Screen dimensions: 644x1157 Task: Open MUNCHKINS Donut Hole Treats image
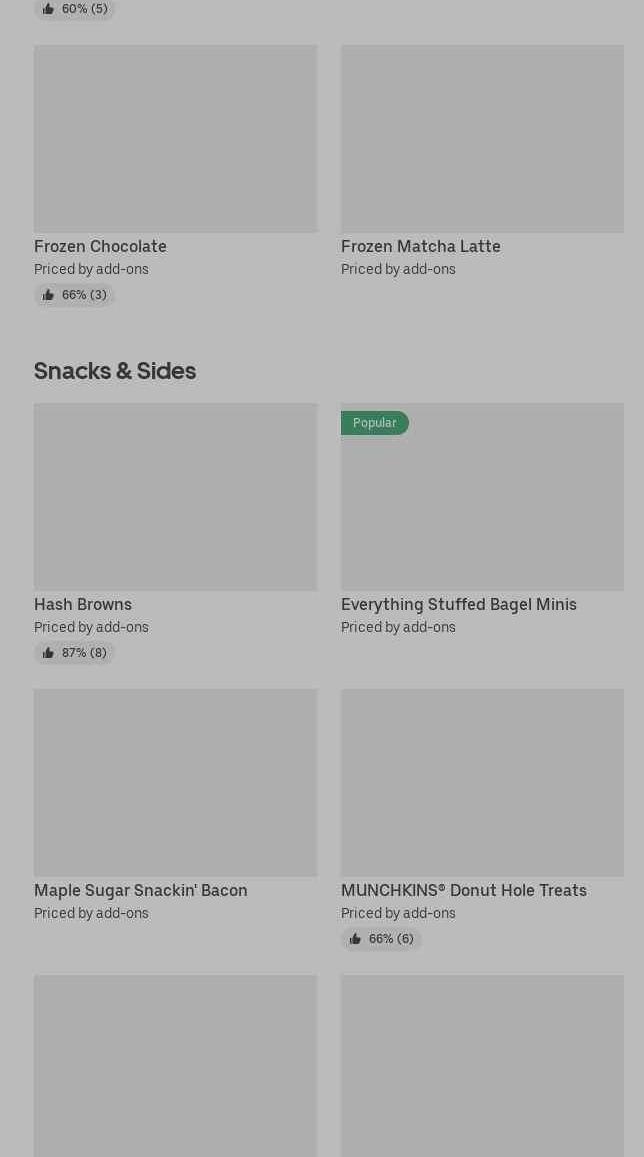[x=482, y=783]
